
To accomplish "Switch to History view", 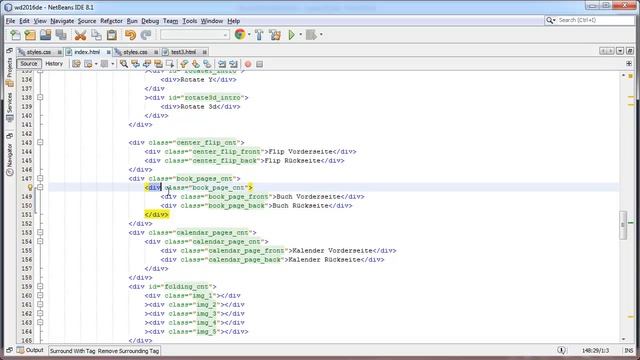I will [x=54, y=64].
